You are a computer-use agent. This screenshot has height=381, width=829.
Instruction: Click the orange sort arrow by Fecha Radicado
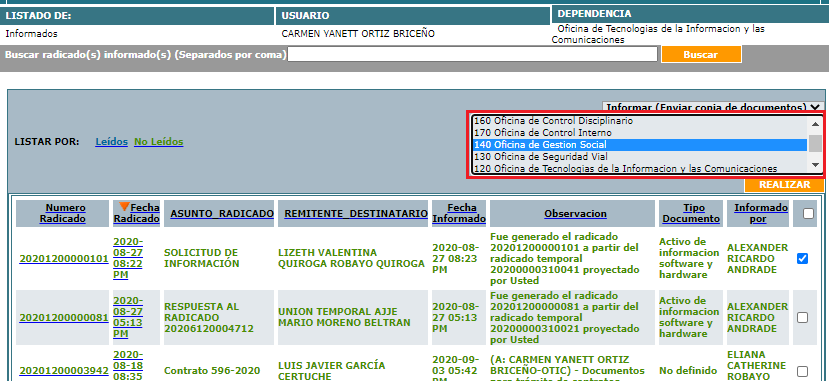125,207
